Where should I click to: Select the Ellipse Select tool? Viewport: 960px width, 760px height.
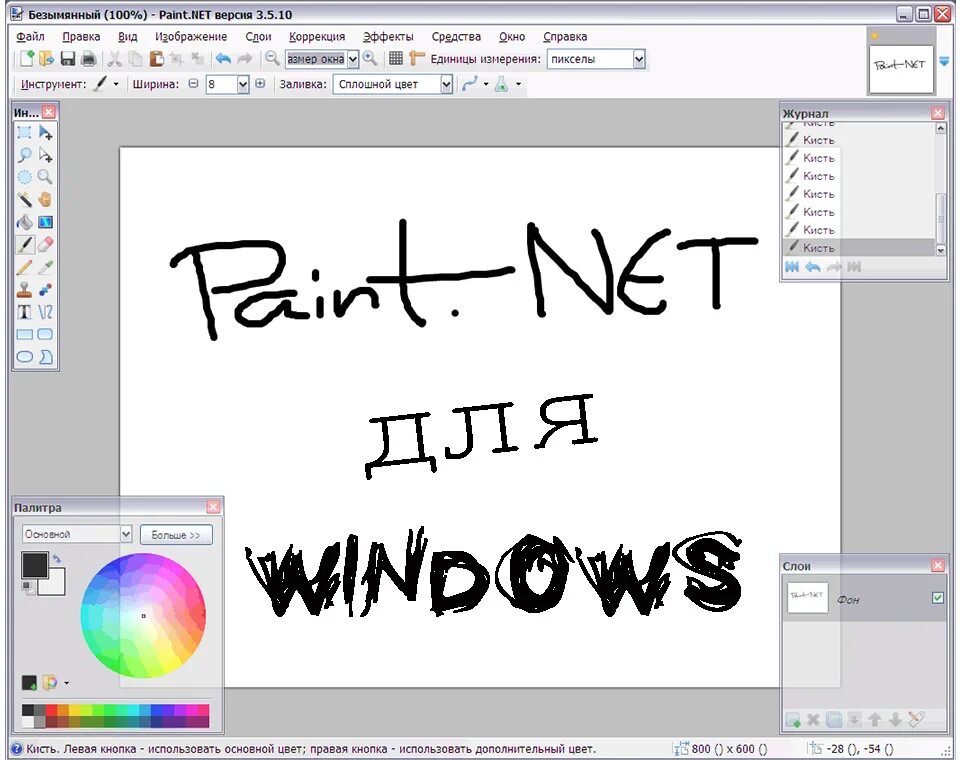pyautogui.click(x=24, y=177)
